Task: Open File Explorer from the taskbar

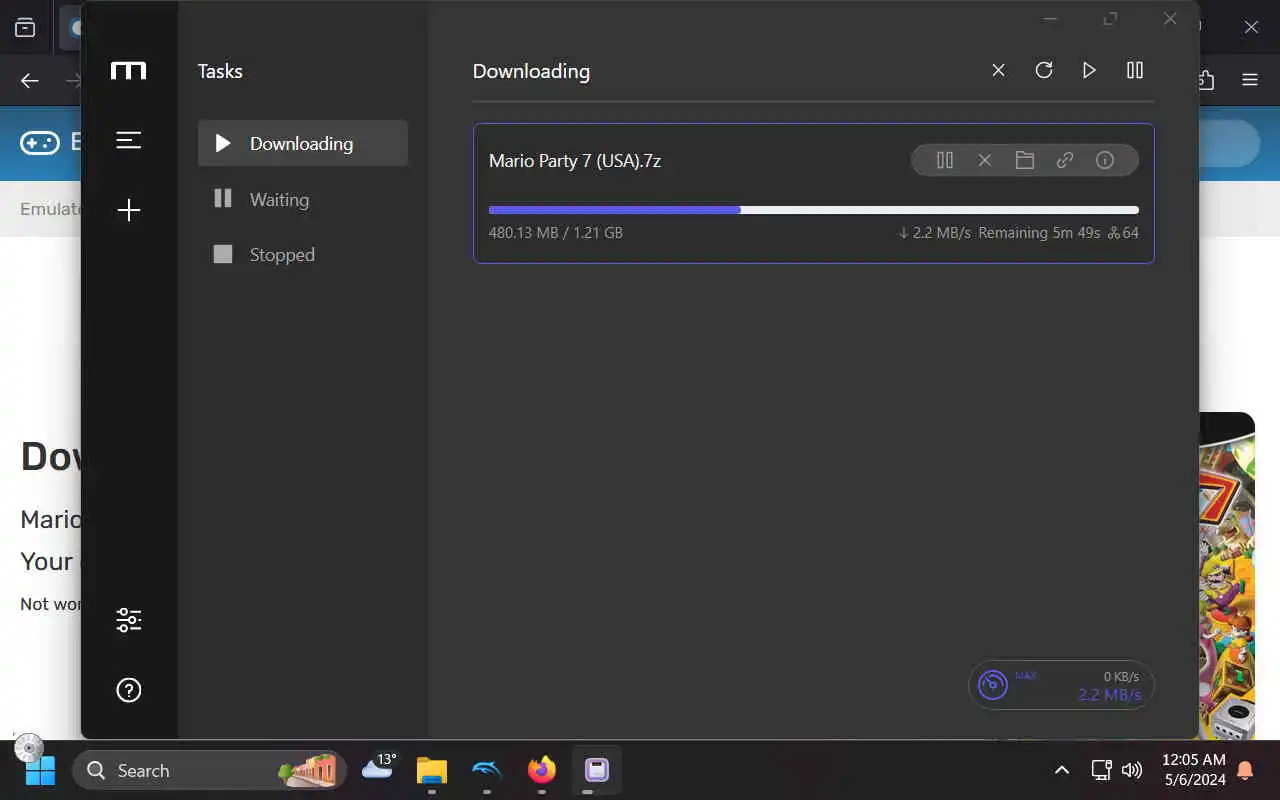Action: 432,770
